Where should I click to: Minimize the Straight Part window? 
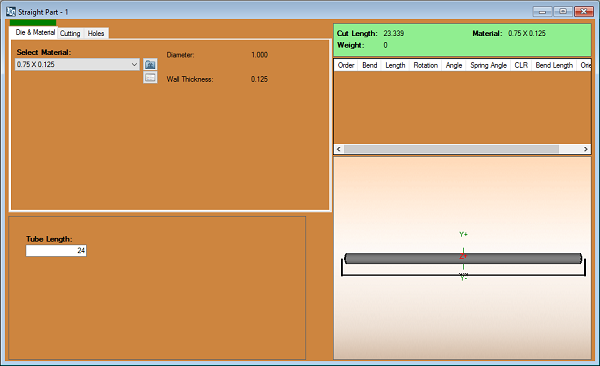pyautogui.click(x=542, y=11)
